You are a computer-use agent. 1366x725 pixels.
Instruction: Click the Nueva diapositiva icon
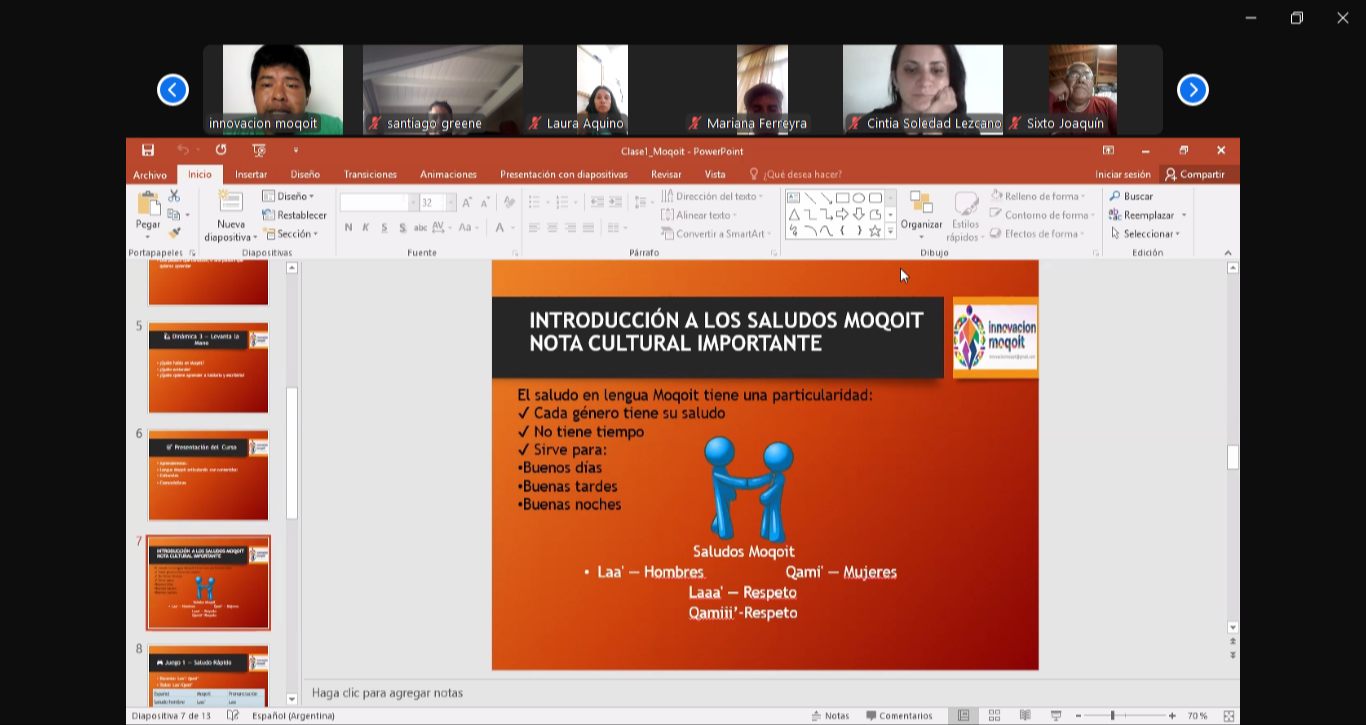tap(231, 203)
